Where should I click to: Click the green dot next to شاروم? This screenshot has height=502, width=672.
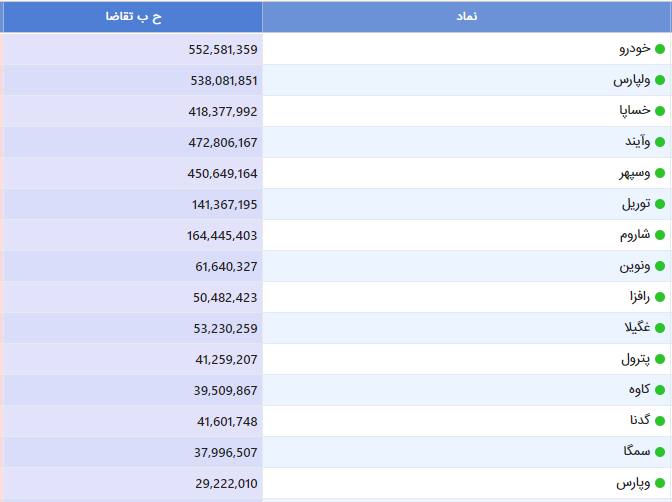click(x=660, y=235)
